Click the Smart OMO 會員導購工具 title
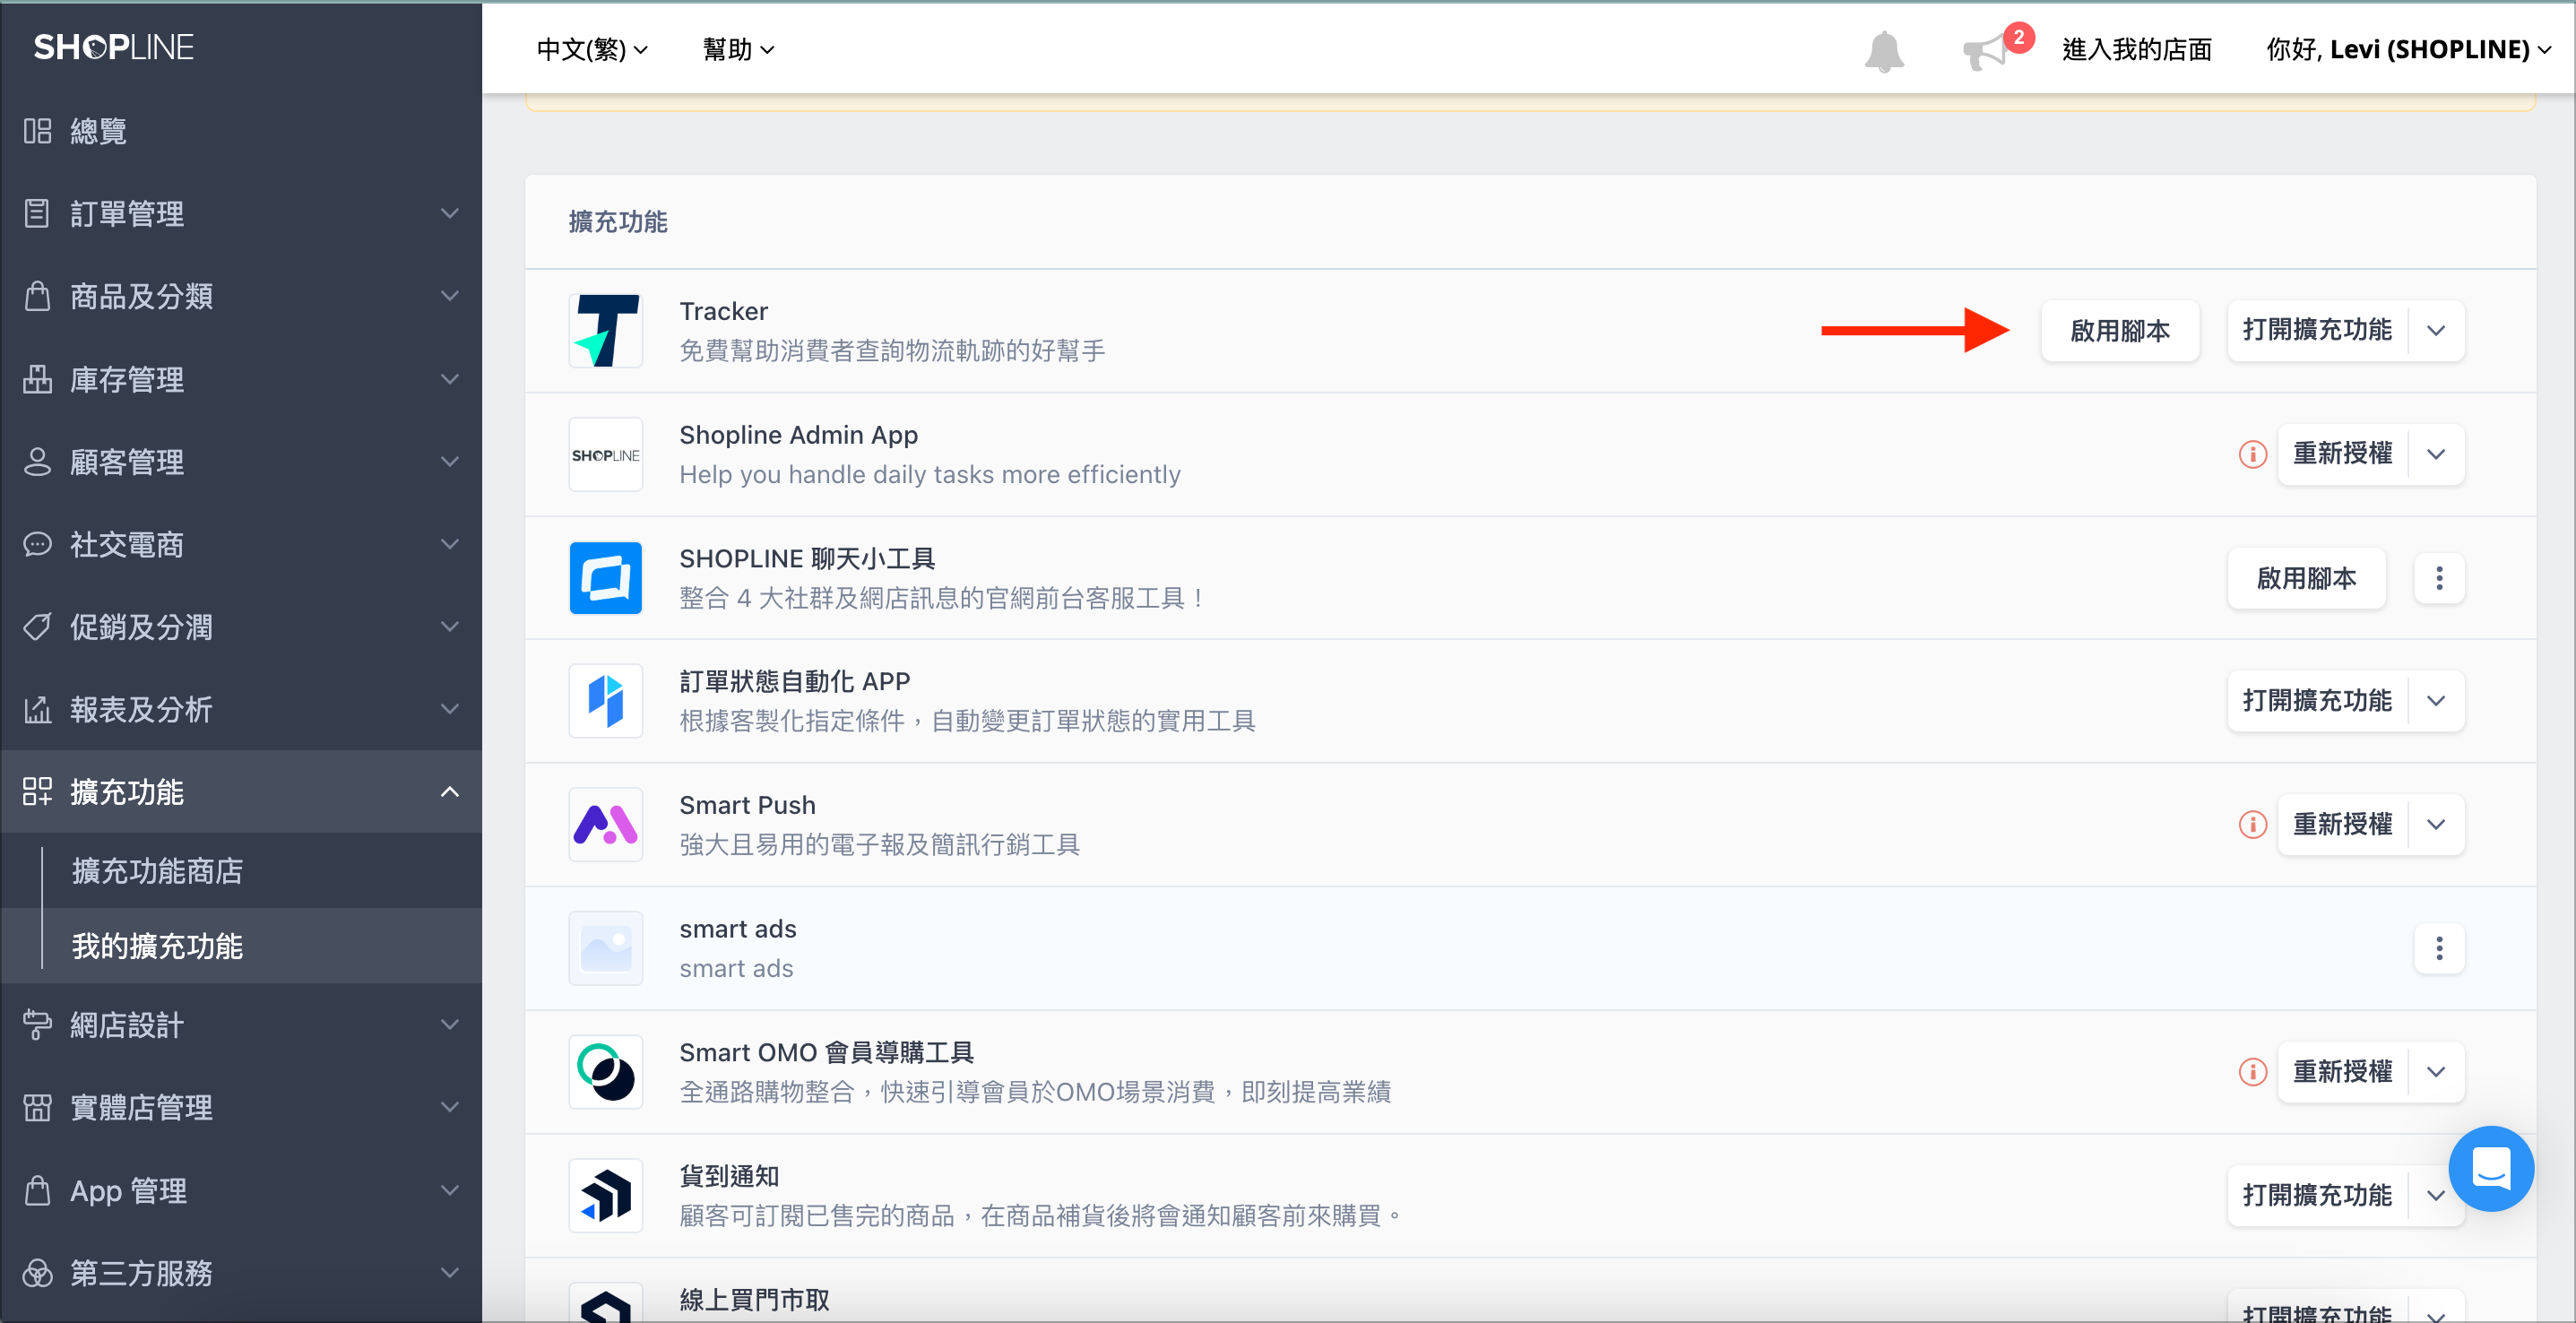The width and height of the screenshot is (2576, 1323). (x=826, y=1052)
